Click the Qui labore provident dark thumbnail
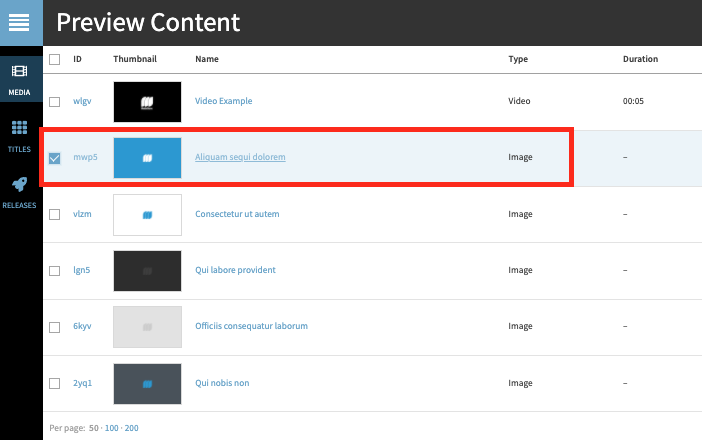The height and width of the screenshot is (440, 702). point(147,270)
